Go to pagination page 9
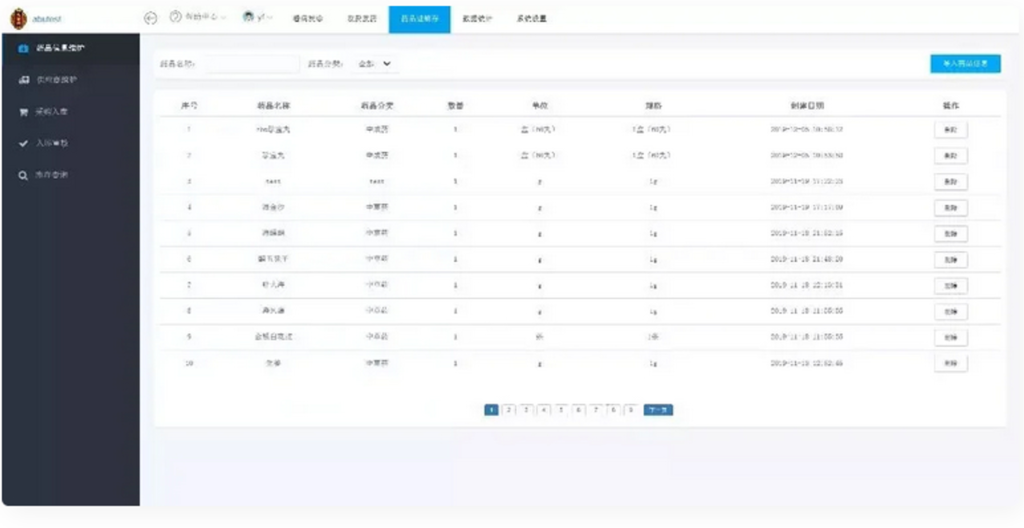The width and height of the screenshot is (1024, 528). tap(631, 410)
